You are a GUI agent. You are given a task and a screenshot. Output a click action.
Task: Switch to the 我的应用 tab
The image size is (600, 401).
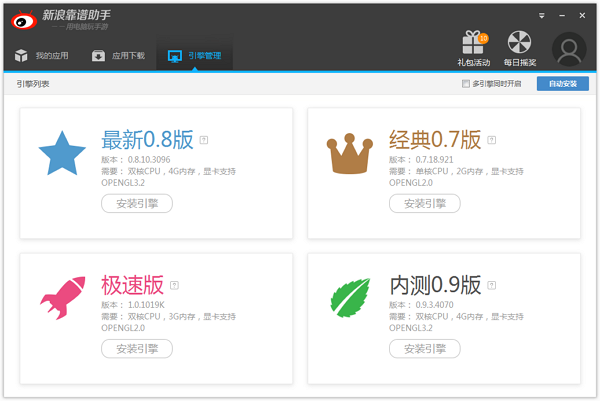click(x=41, y=56)
